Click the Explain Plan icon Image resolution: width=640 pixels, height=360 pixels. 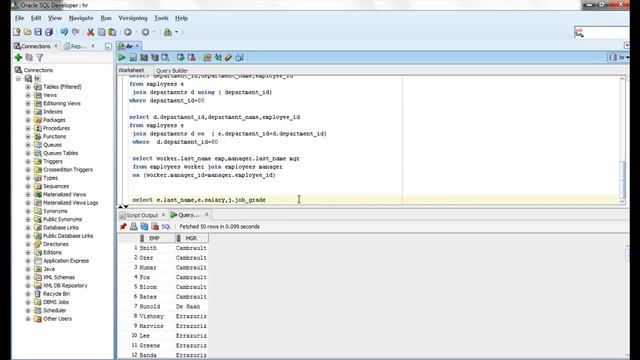click(x=144, y=58)
